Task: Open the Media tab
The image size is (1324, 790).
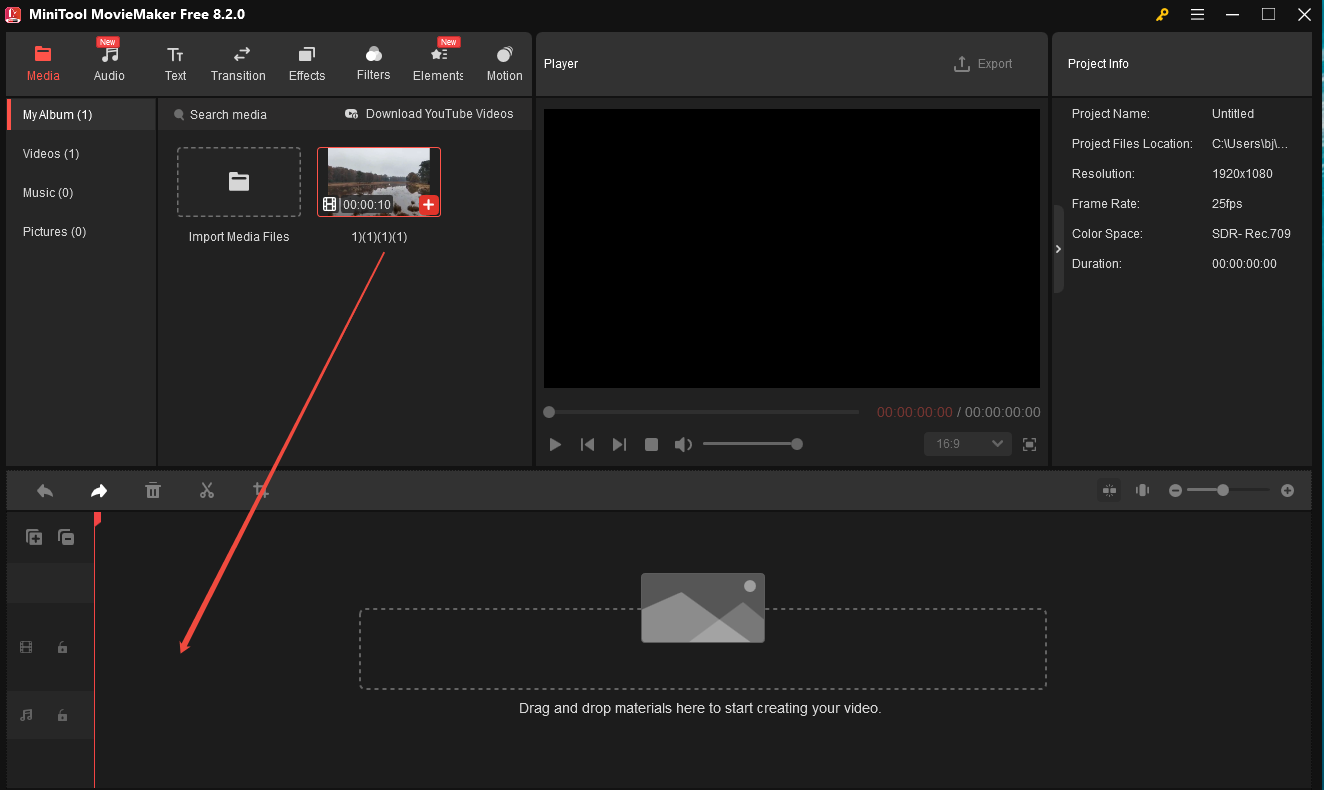Action: pyautogui.click(x=43, y=63)
